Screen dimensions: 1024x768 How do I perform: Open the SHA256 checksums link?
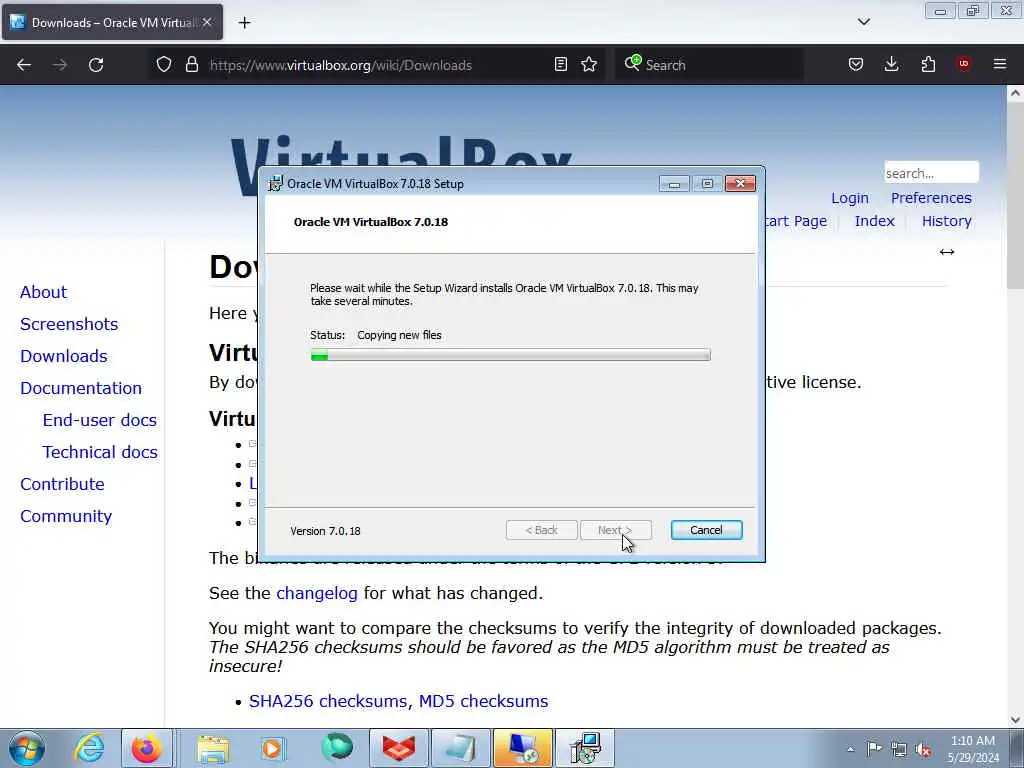pos(330,701)
